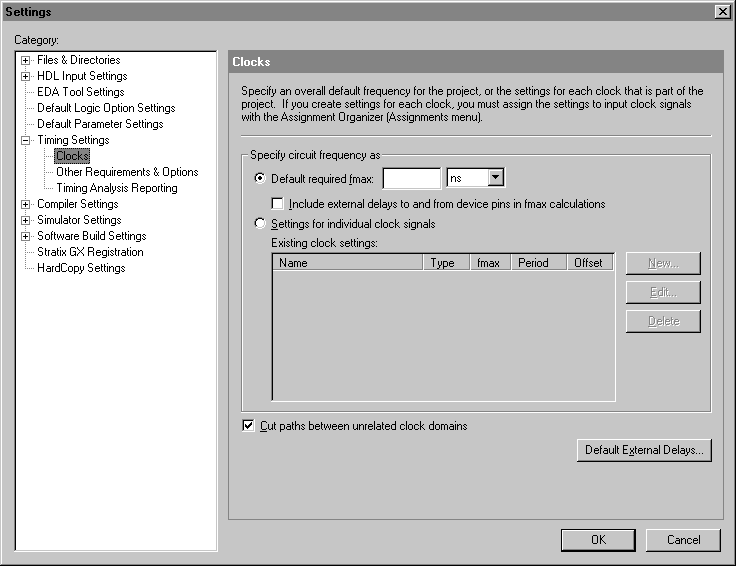736x566 pixels.
Task: Enable Include external delays checkbox
Action: click(x=278, y=204)
